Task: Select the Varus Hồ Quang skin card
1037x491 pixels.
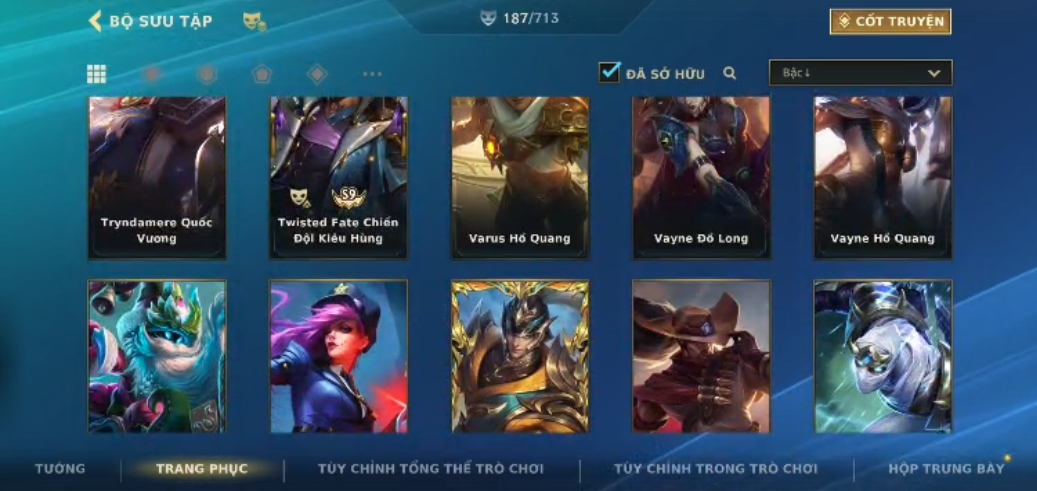Action: point(520,177)
